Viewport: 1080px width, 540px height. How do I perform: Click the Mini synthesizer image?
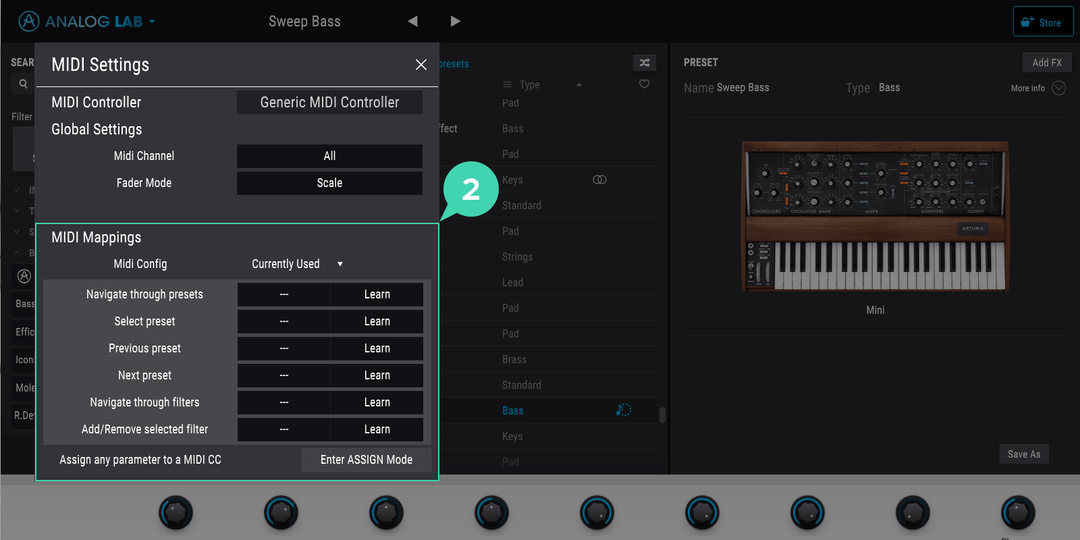point(875,216)
